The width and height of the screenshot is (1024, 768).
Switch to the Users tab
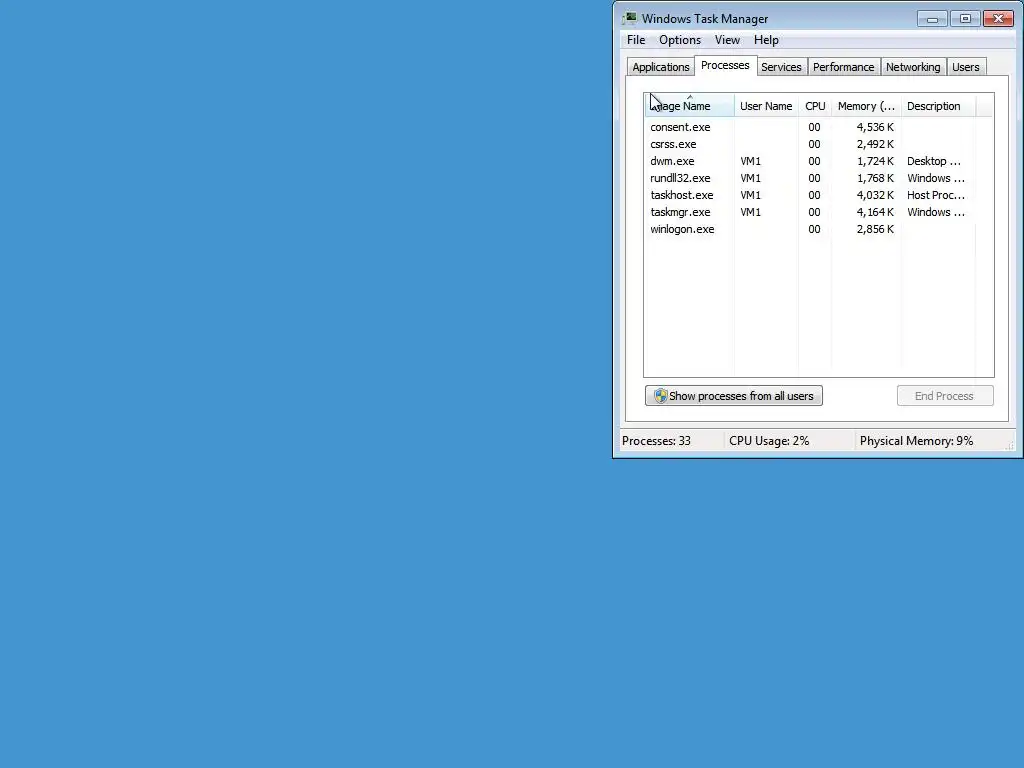[x=965, y=67]
